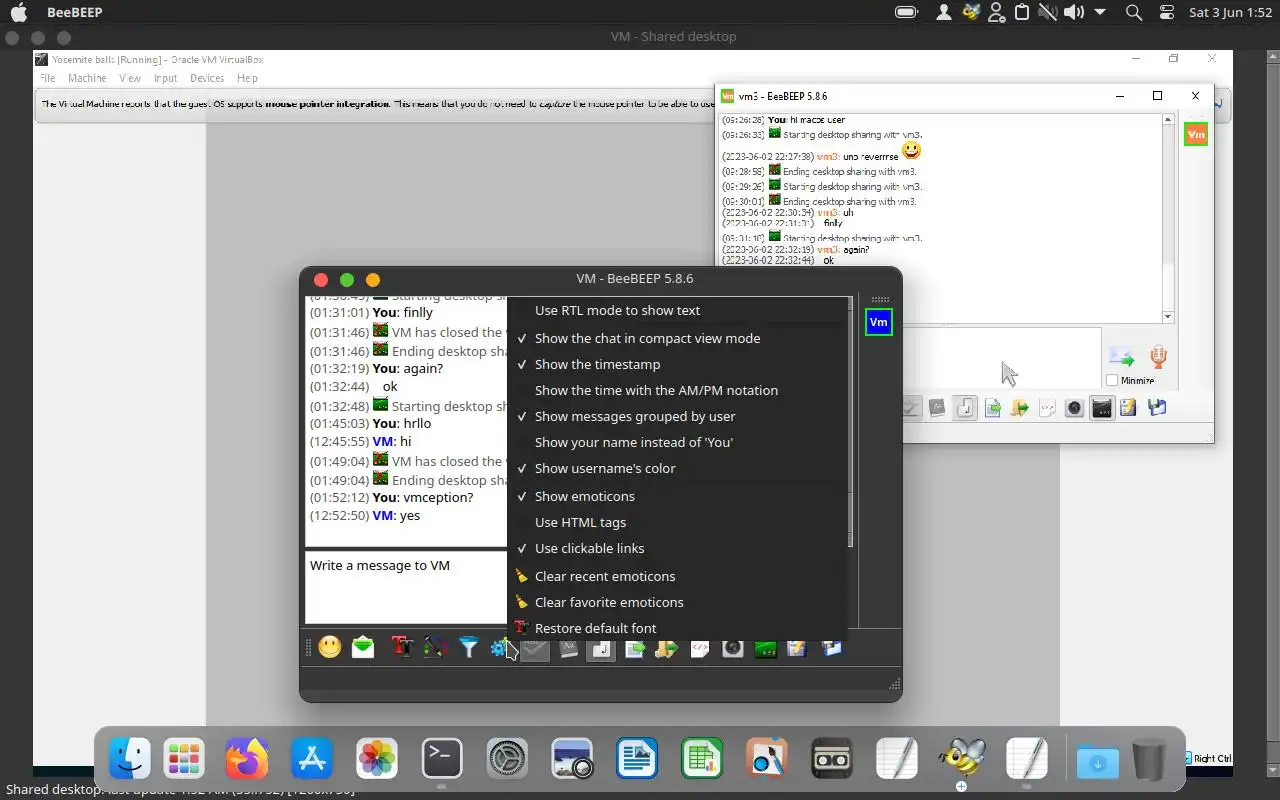Click the vm3 window message input area
The width and height of the screenshot is (1280, 800).
click(x=1000, y=357)
